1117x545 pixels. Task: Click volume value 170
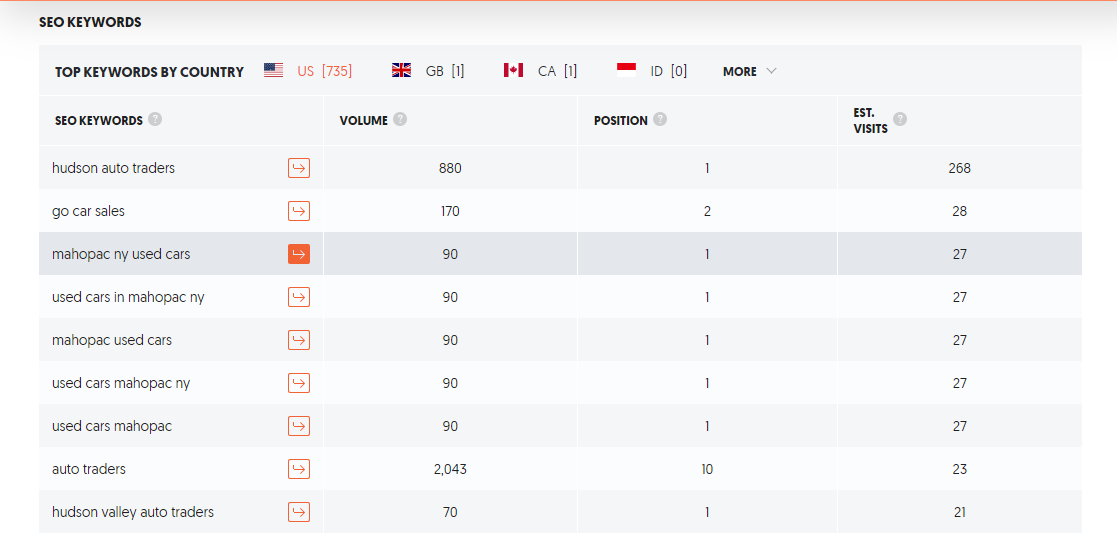pyautogui.click(x=450, y=211)
